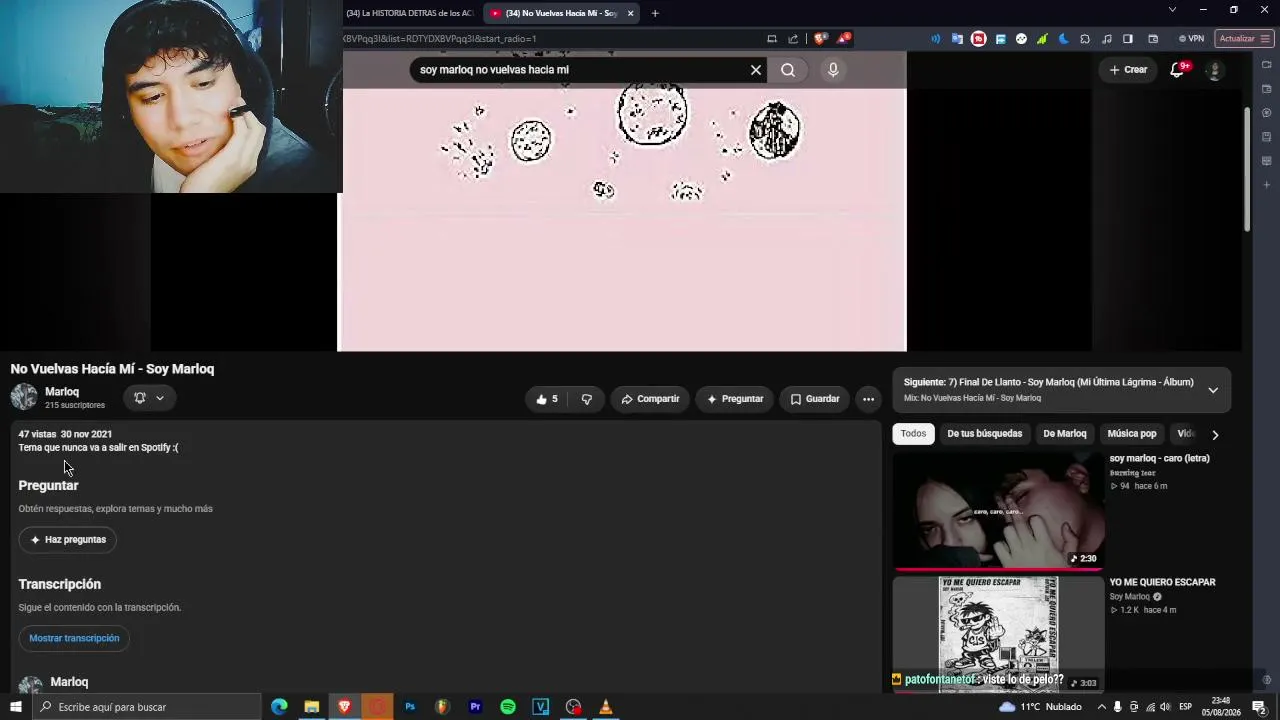Click the VPN button in toolbar
This screenshot has width=1280, height=720.
1191,39
